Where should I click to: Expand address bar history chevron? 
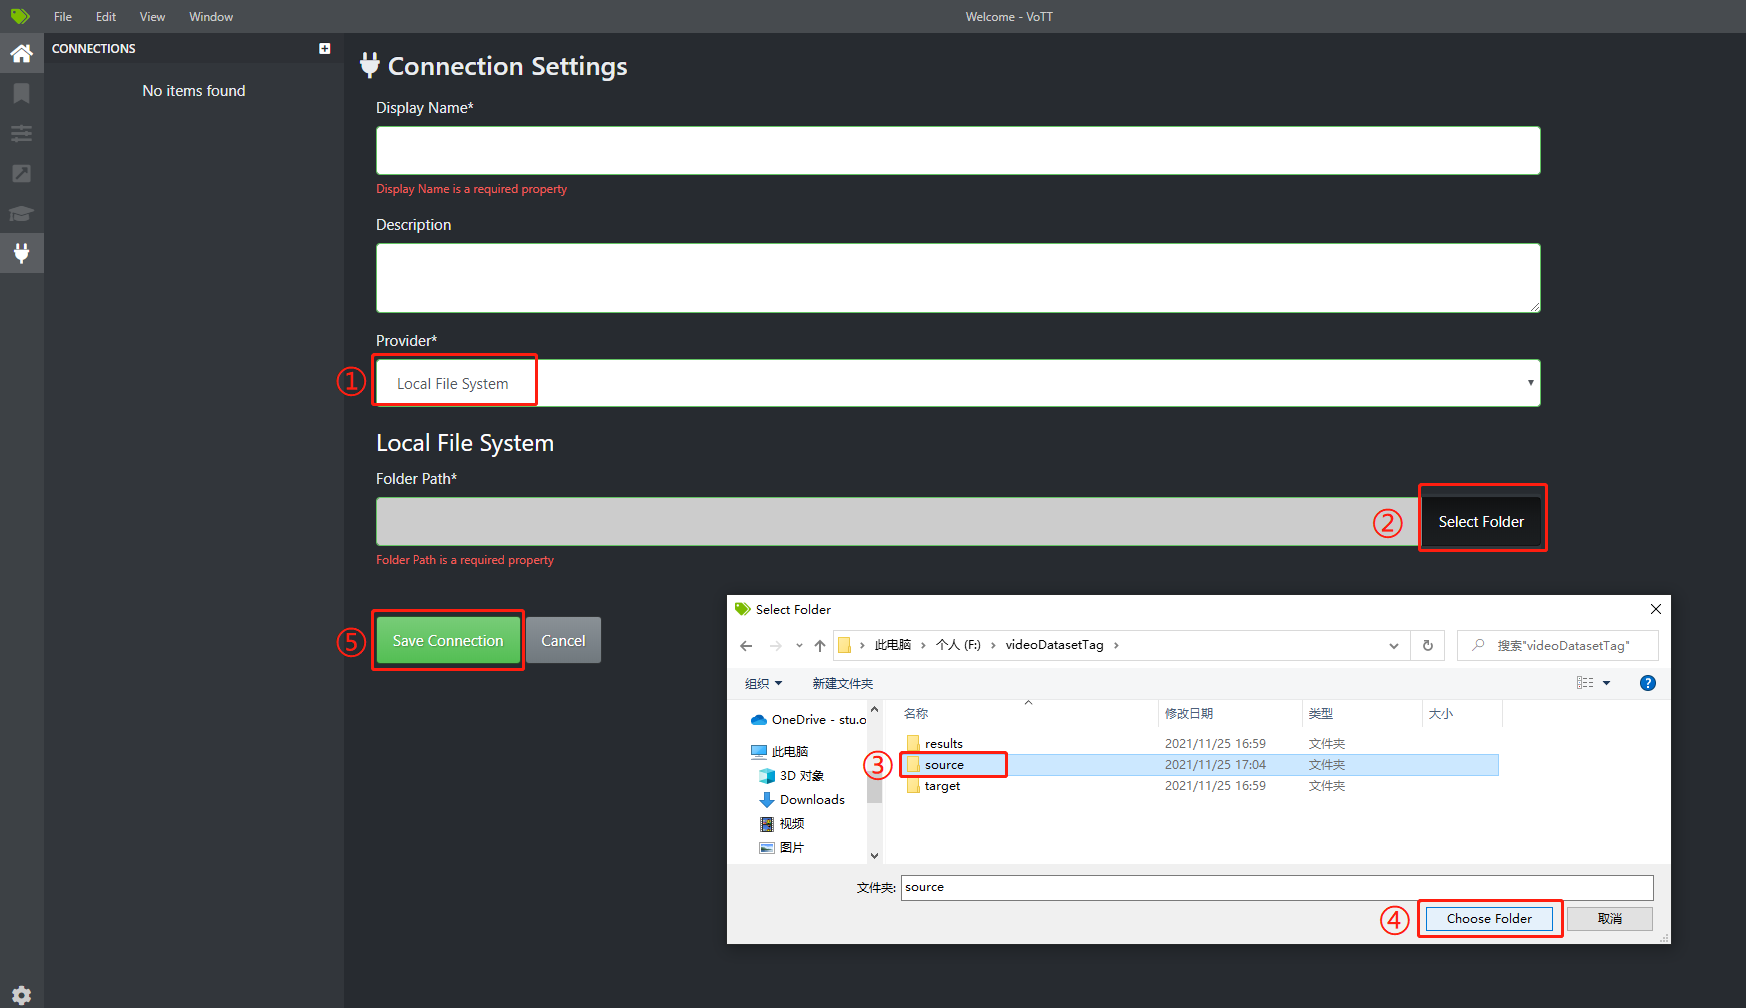click(x=1394, y=646)
